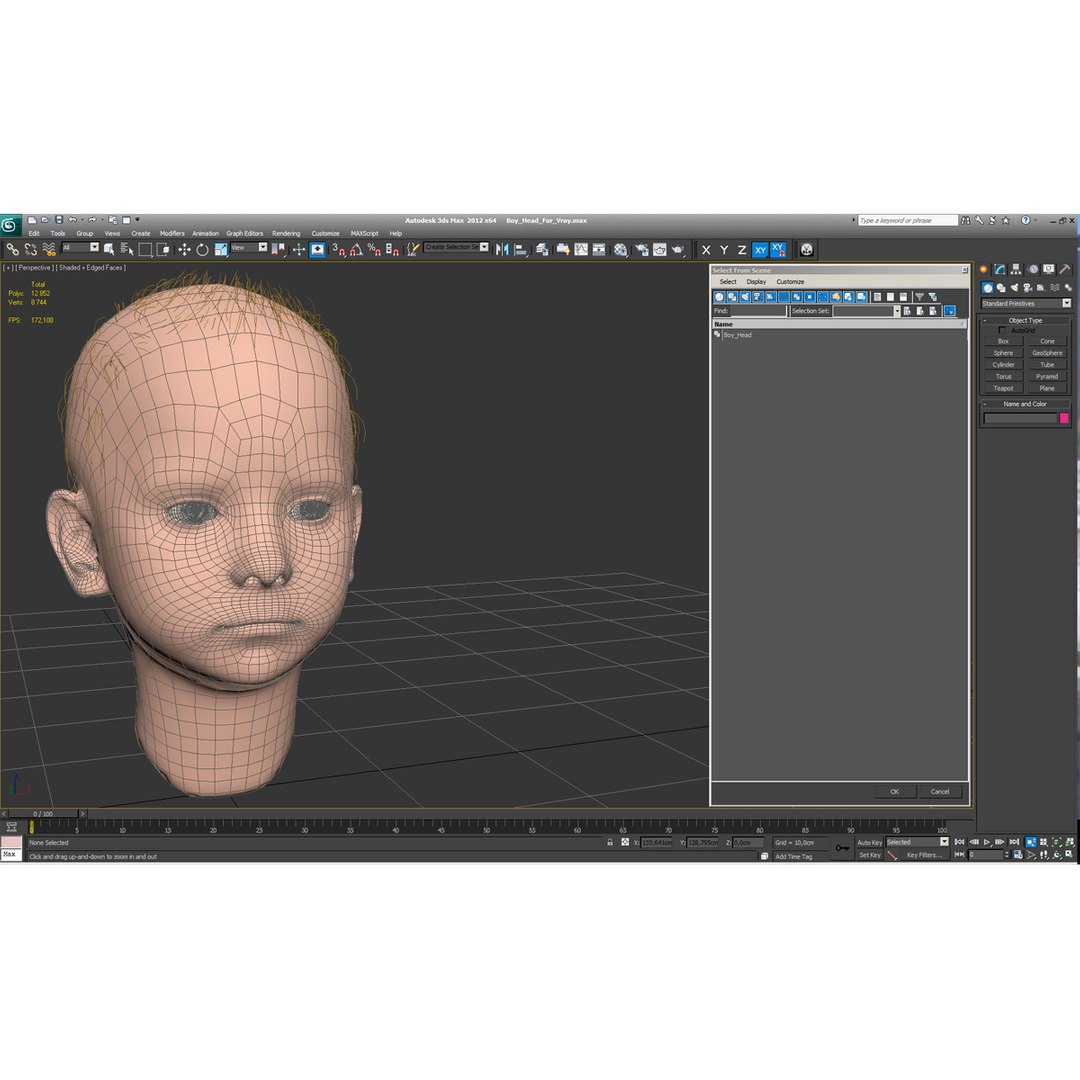The width and height of the screenshot is (1080, 1080).
Task: Switch to Motion command panel tab
Action: click(x=1032, y=269)
